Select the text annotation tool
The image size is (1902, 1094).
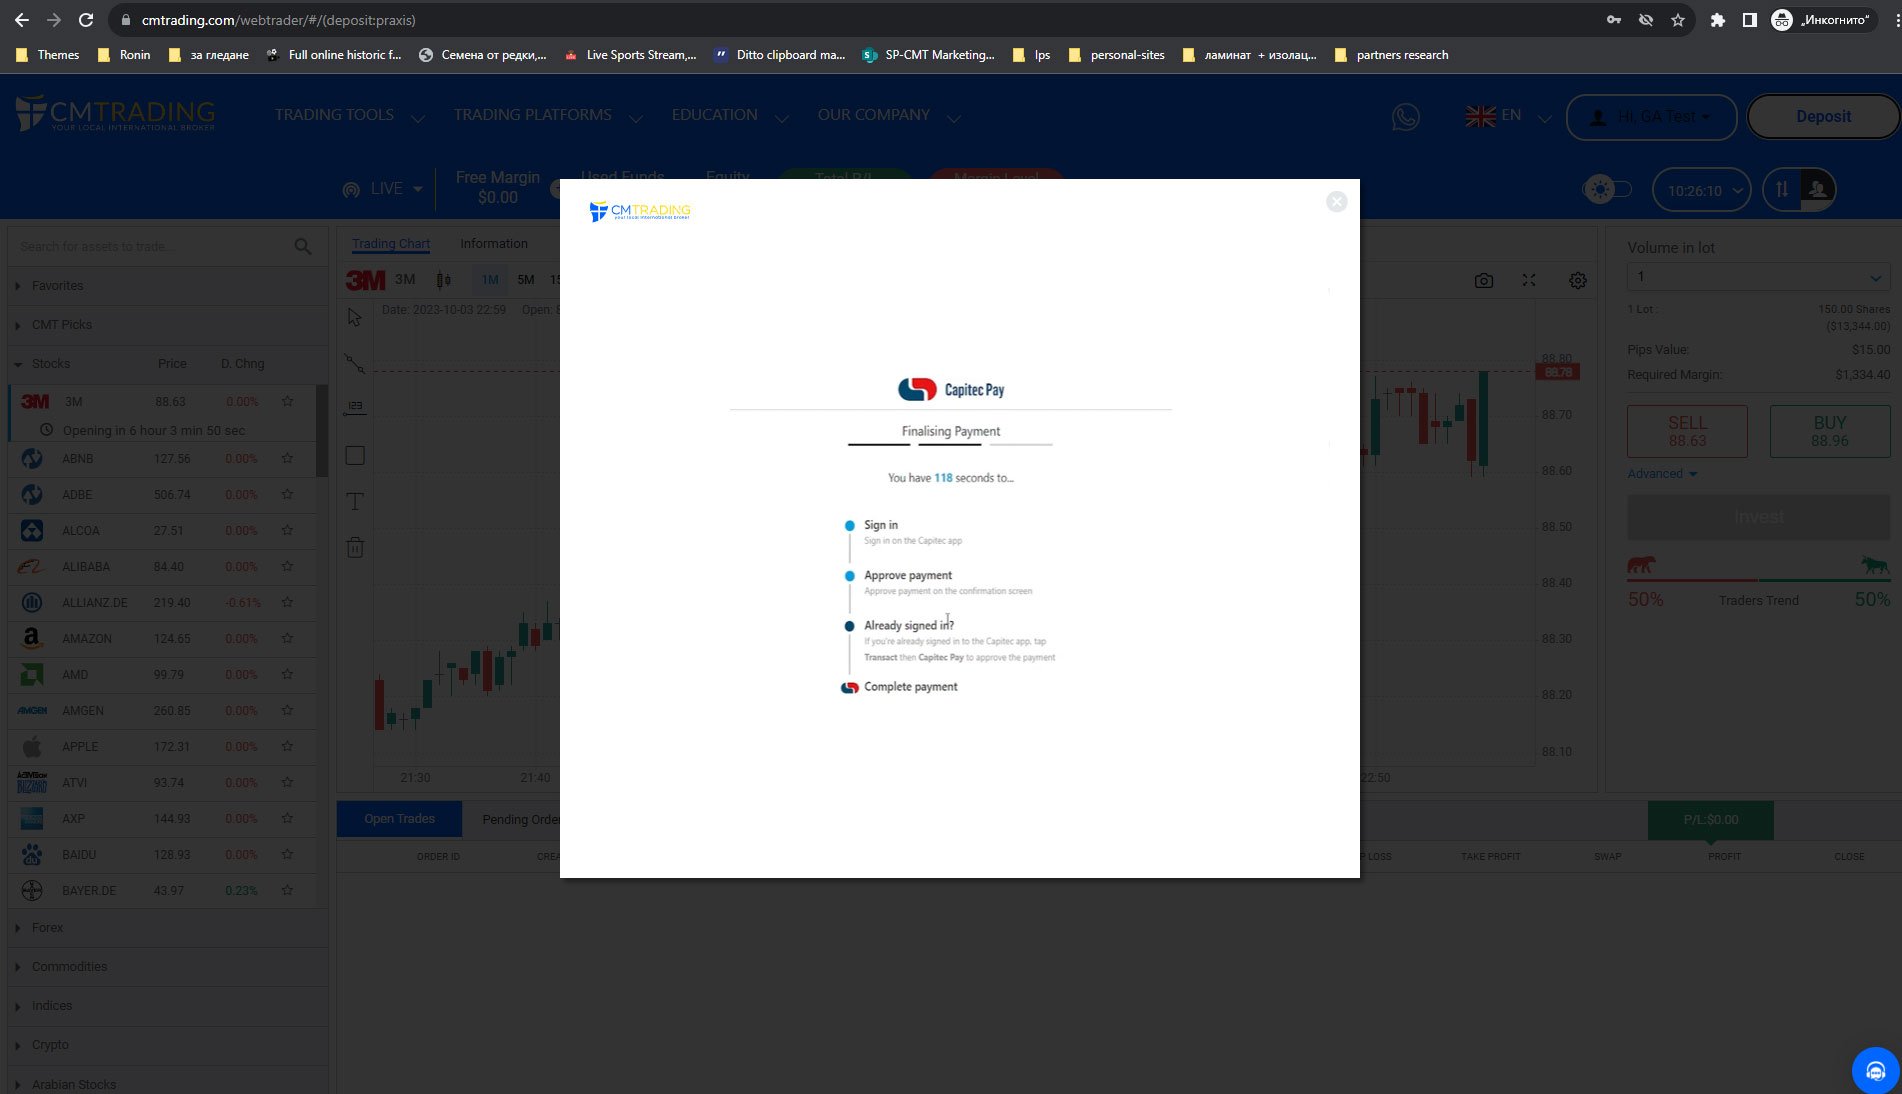click(355, 501)
